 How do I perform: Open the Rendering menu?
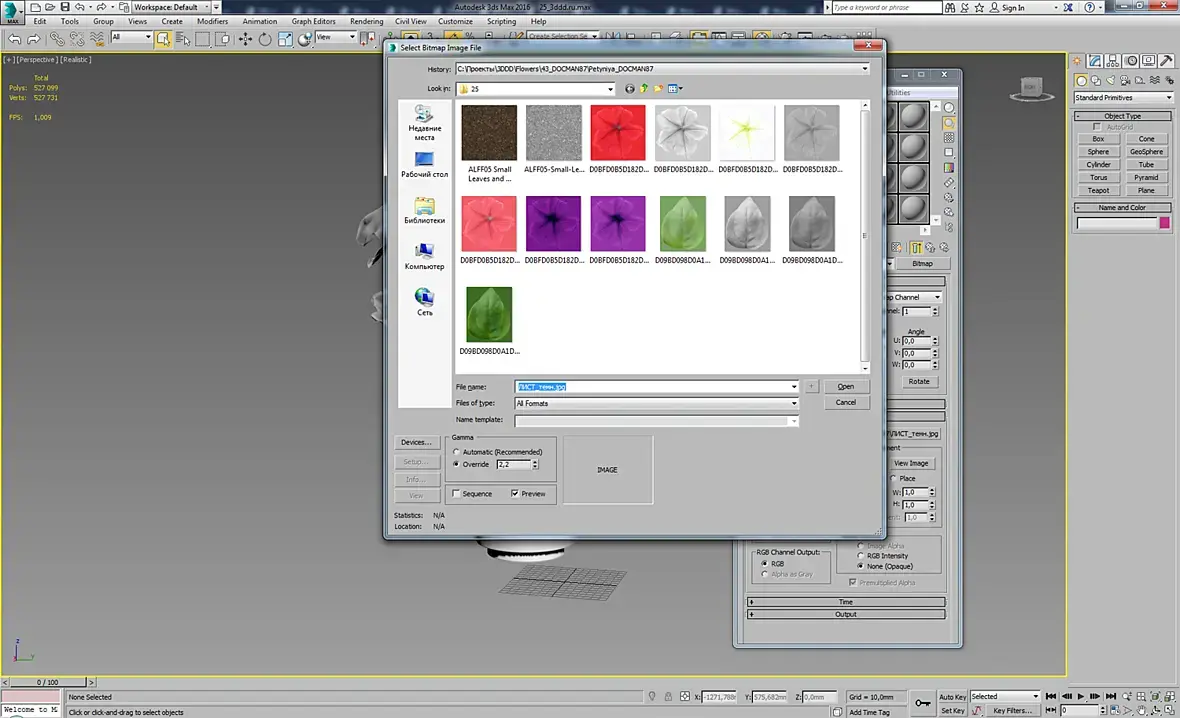[x=366, y=21]
